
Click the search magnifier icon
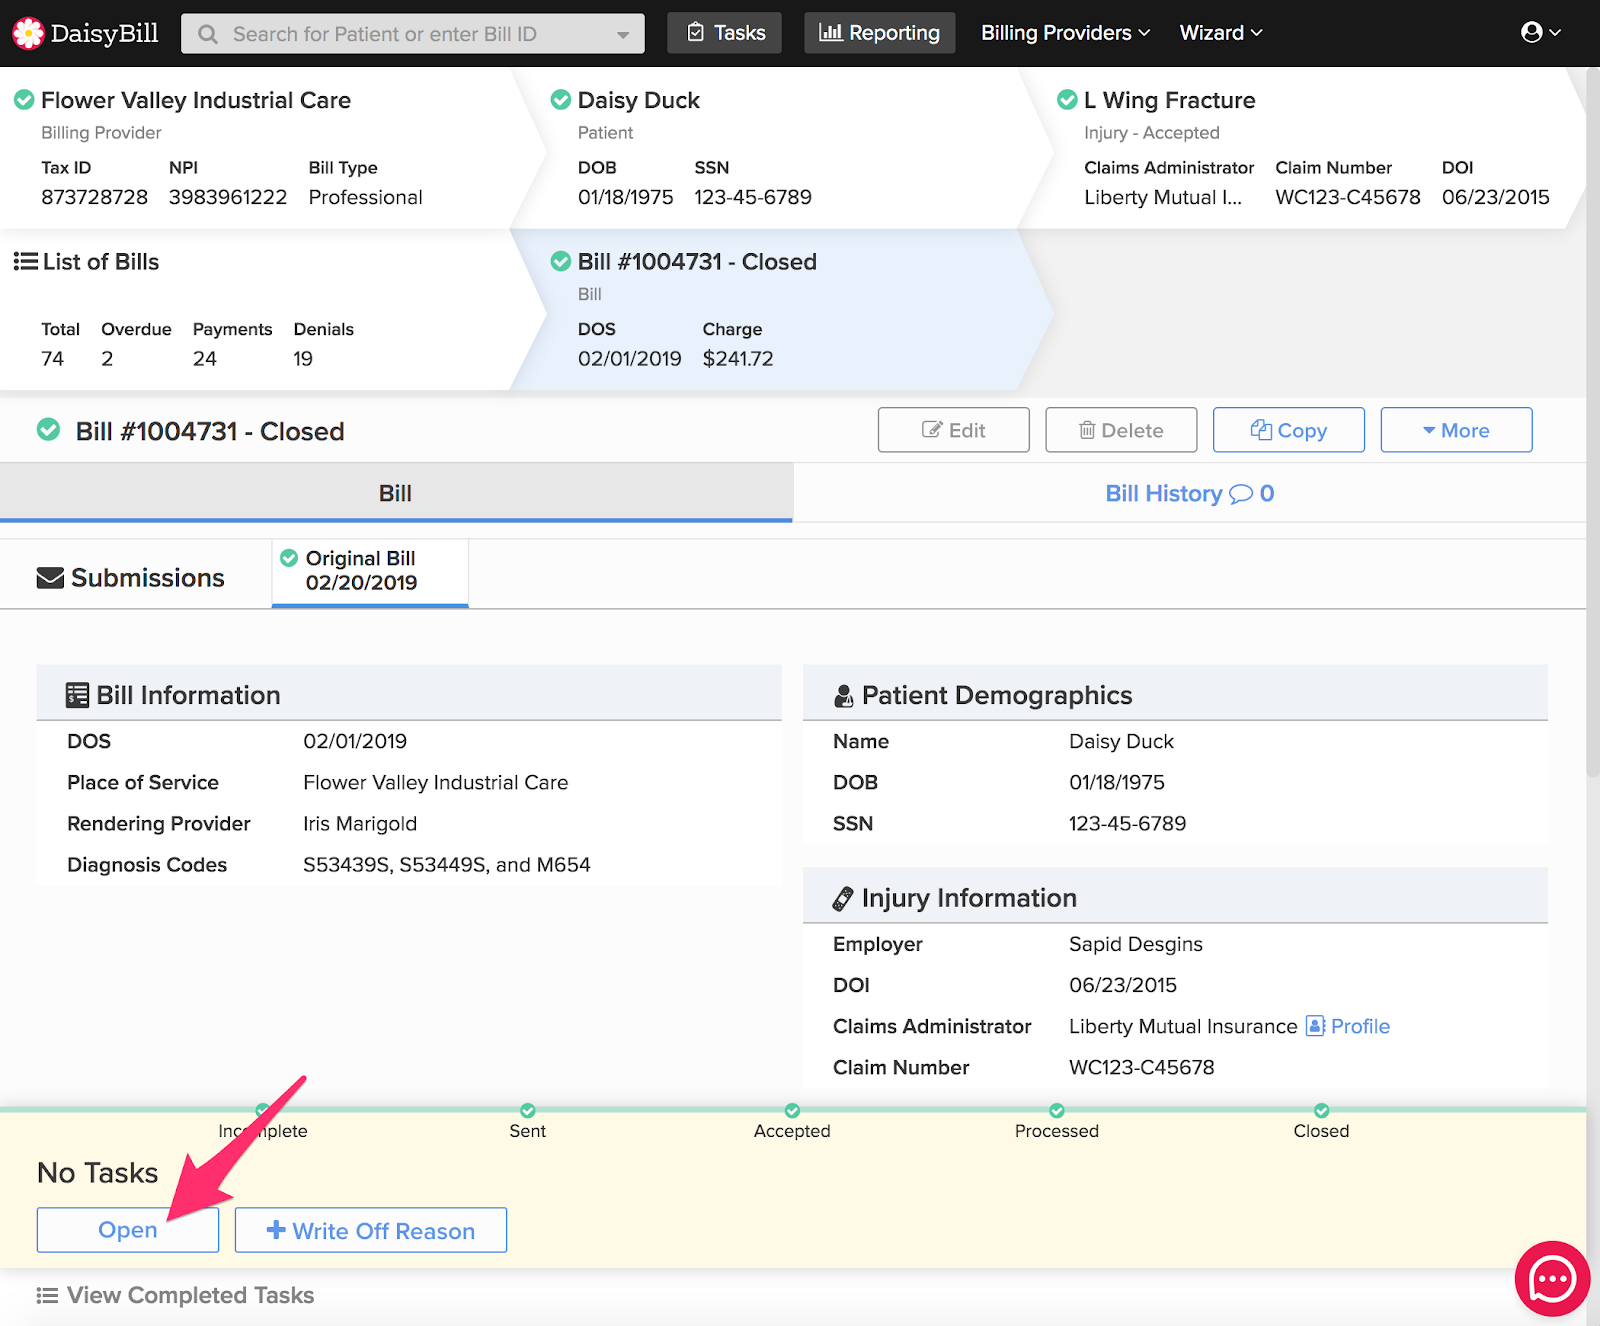(x=208, y=34)
